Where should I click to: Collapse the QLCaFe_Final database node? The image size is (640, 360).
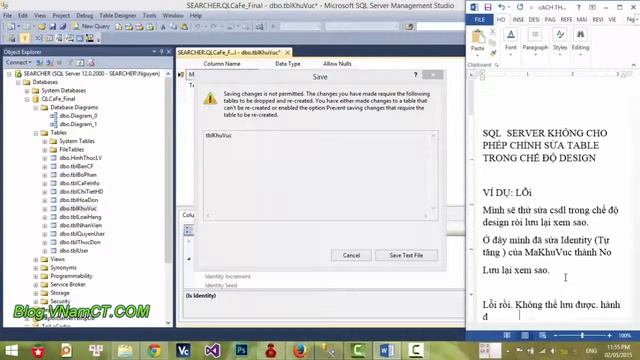tap(27, 99)
